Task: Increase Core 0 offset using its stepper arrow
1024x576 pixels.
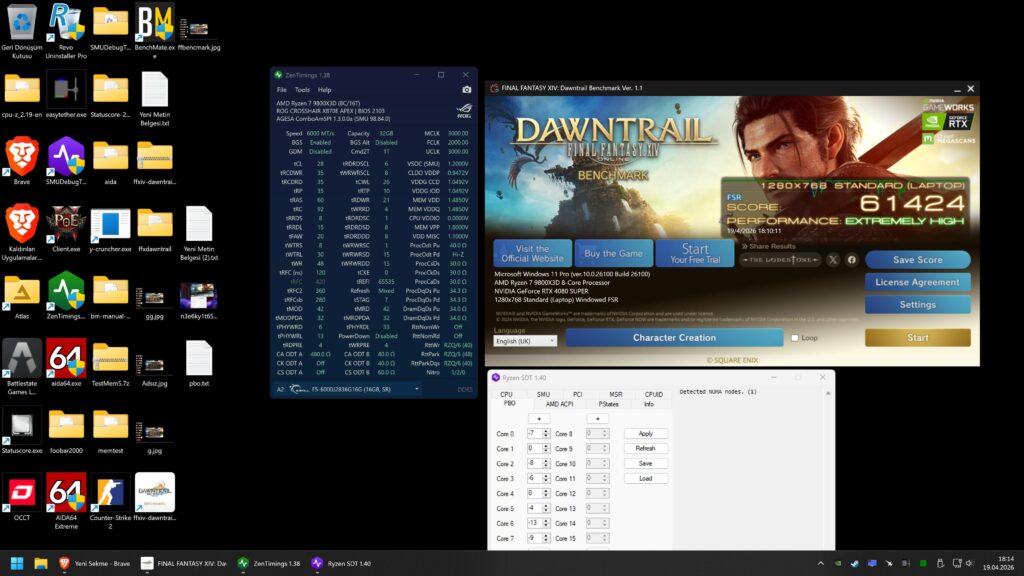Action: (546, 431)
